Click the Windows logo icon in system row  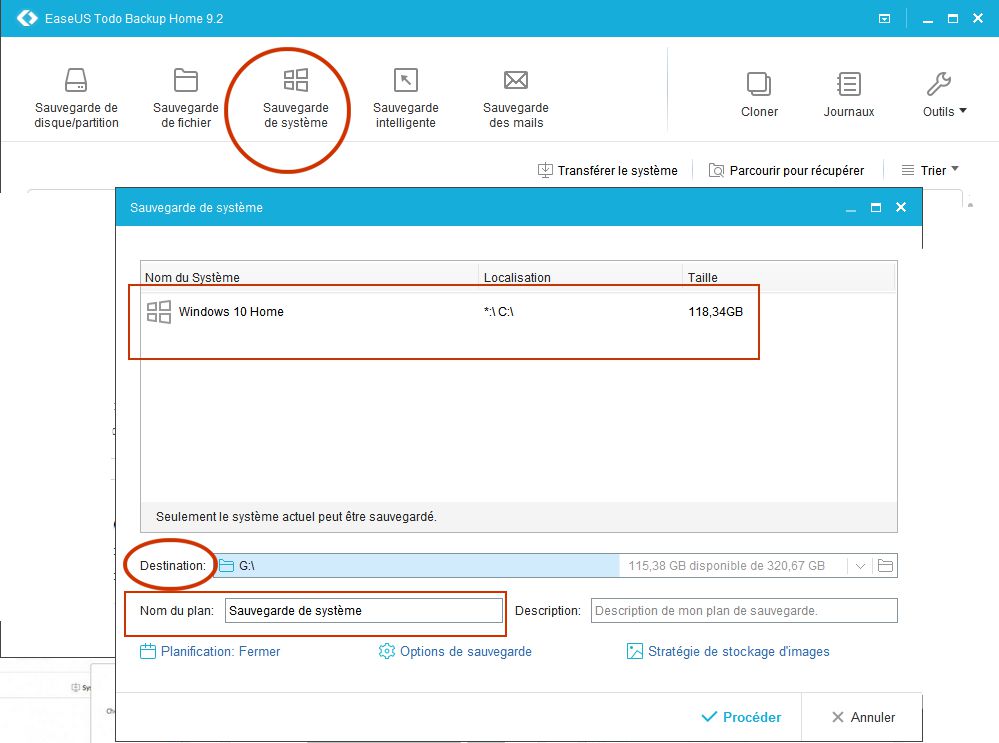[159, 312]
